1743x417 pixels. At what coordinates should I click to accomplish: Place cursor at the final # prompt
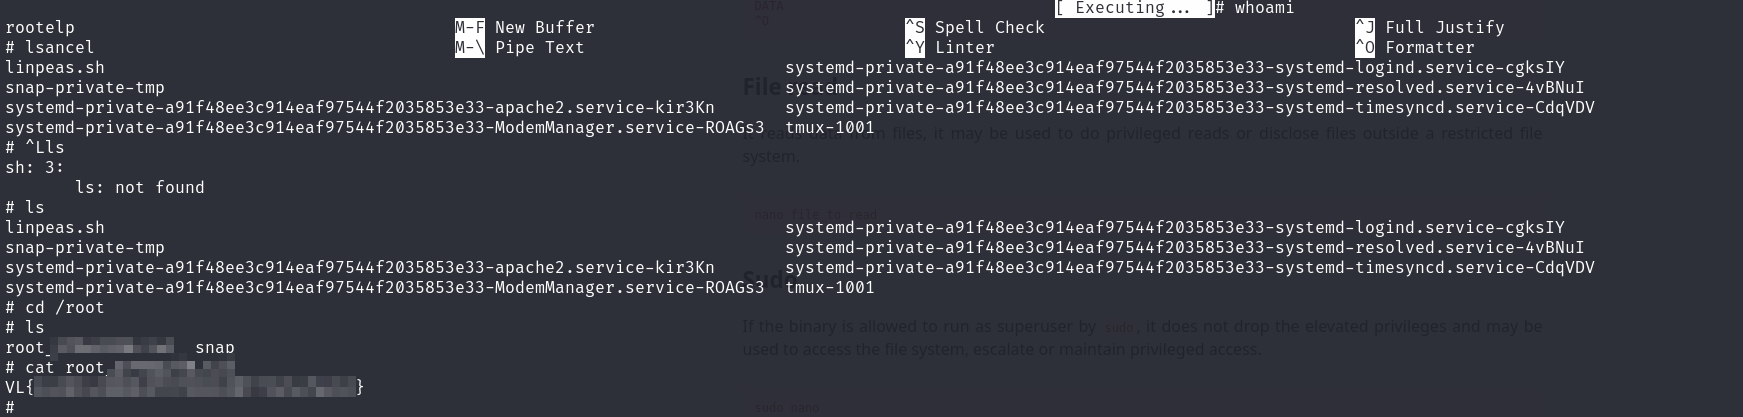pos(10,407)
